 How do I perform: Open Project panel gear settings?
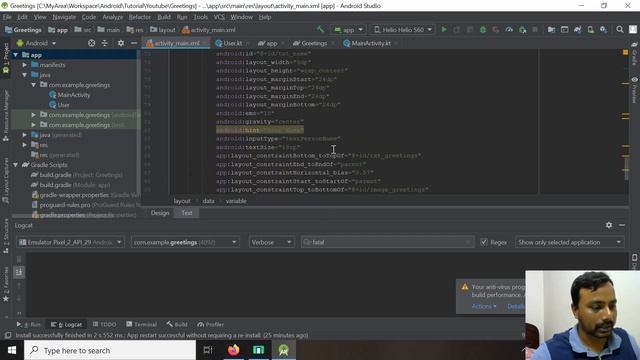(121, 43)
